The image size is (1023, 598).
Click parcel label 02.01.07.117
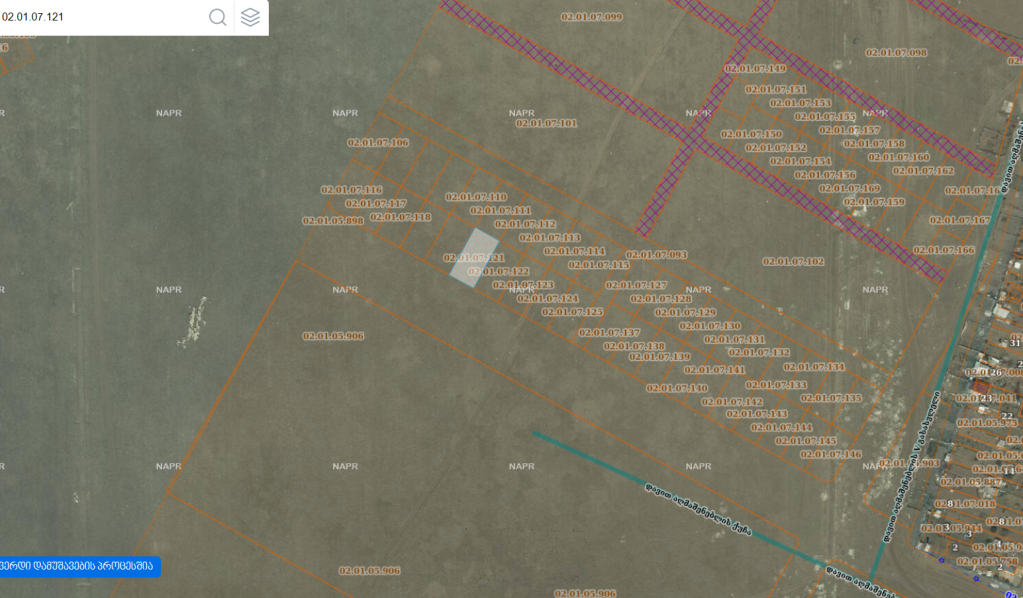coord(376,203)
